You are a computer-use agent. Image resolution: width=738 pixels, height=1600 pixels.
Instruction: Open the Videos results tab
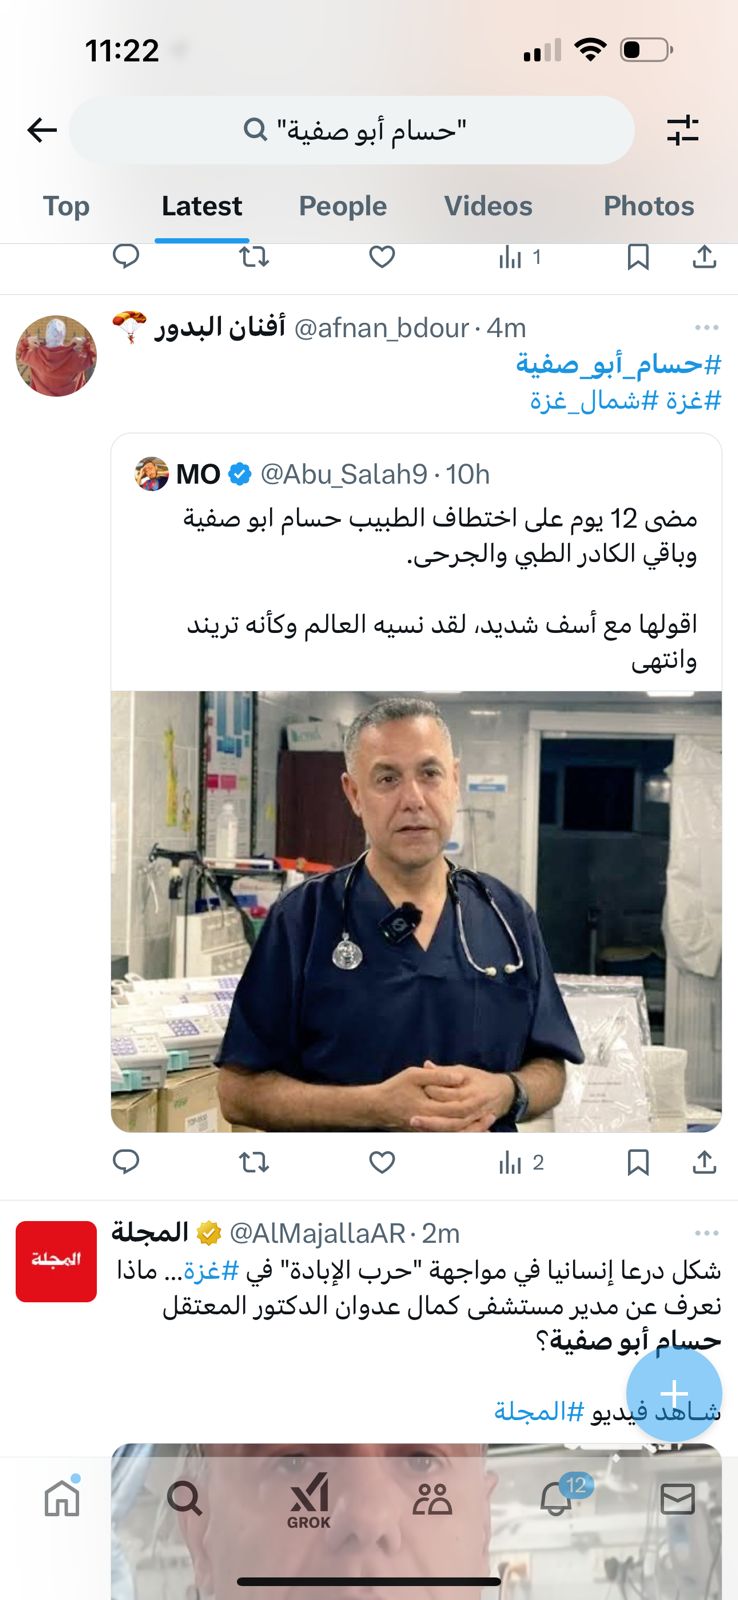point(488,206)
